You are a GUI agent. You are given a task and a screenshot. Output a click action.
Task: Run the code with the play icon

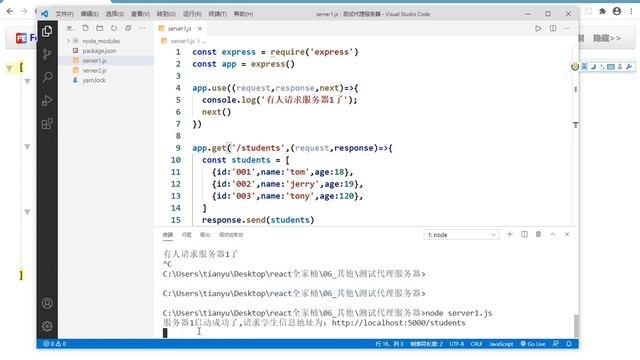(538, 29)
